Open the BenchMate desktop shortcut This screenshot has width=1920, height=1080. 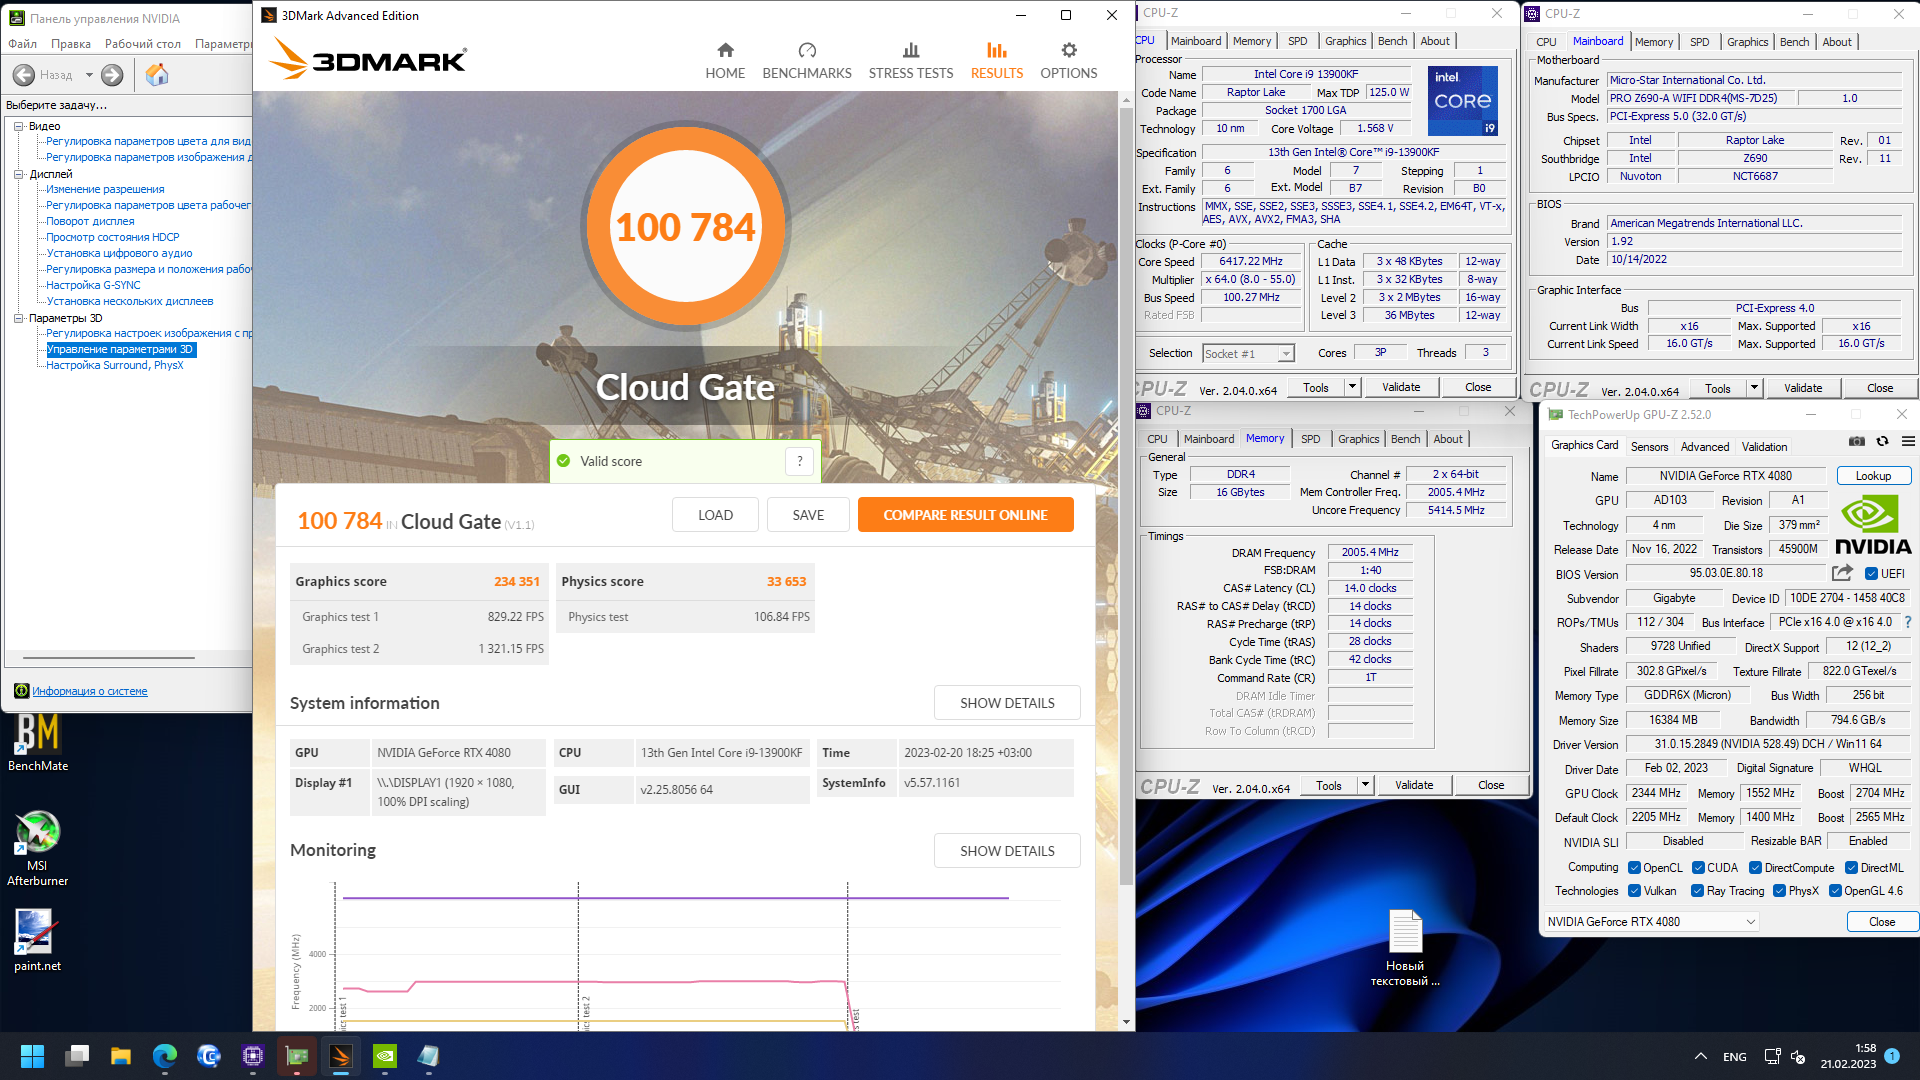pyautogui.click(x=38, y=742)
